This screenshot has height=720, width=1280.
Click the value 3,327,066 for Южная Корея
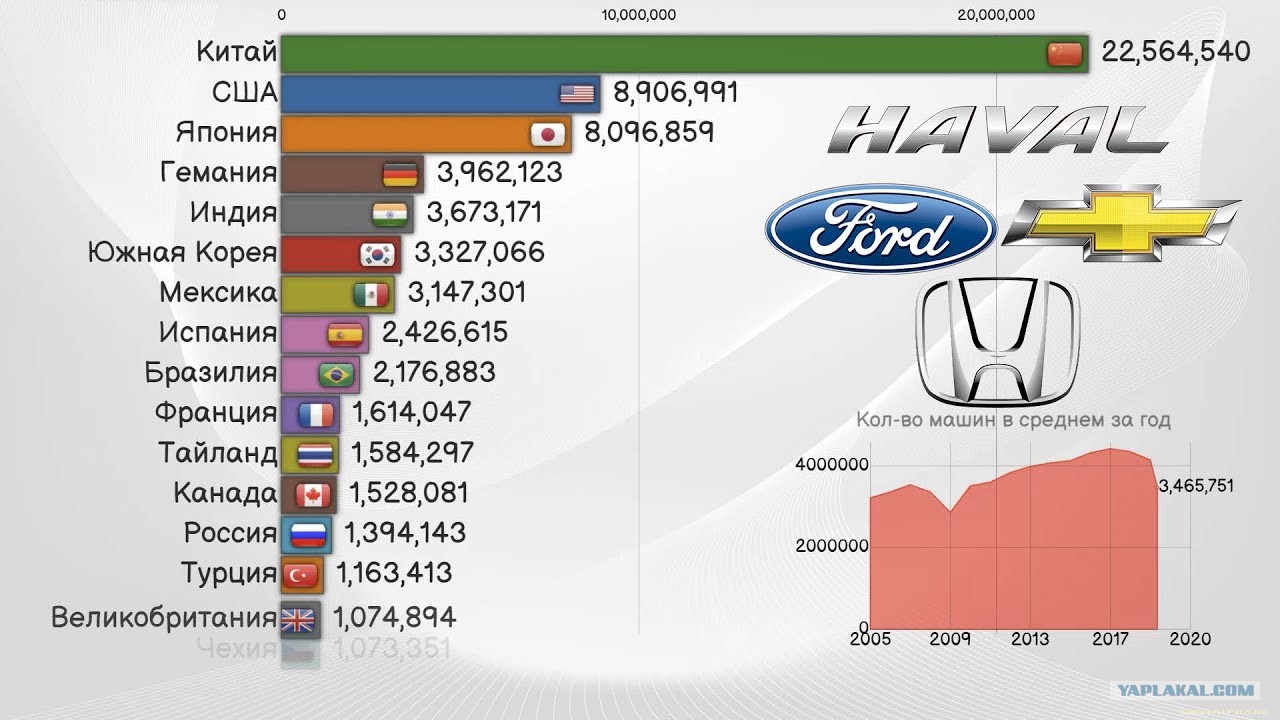479,252
